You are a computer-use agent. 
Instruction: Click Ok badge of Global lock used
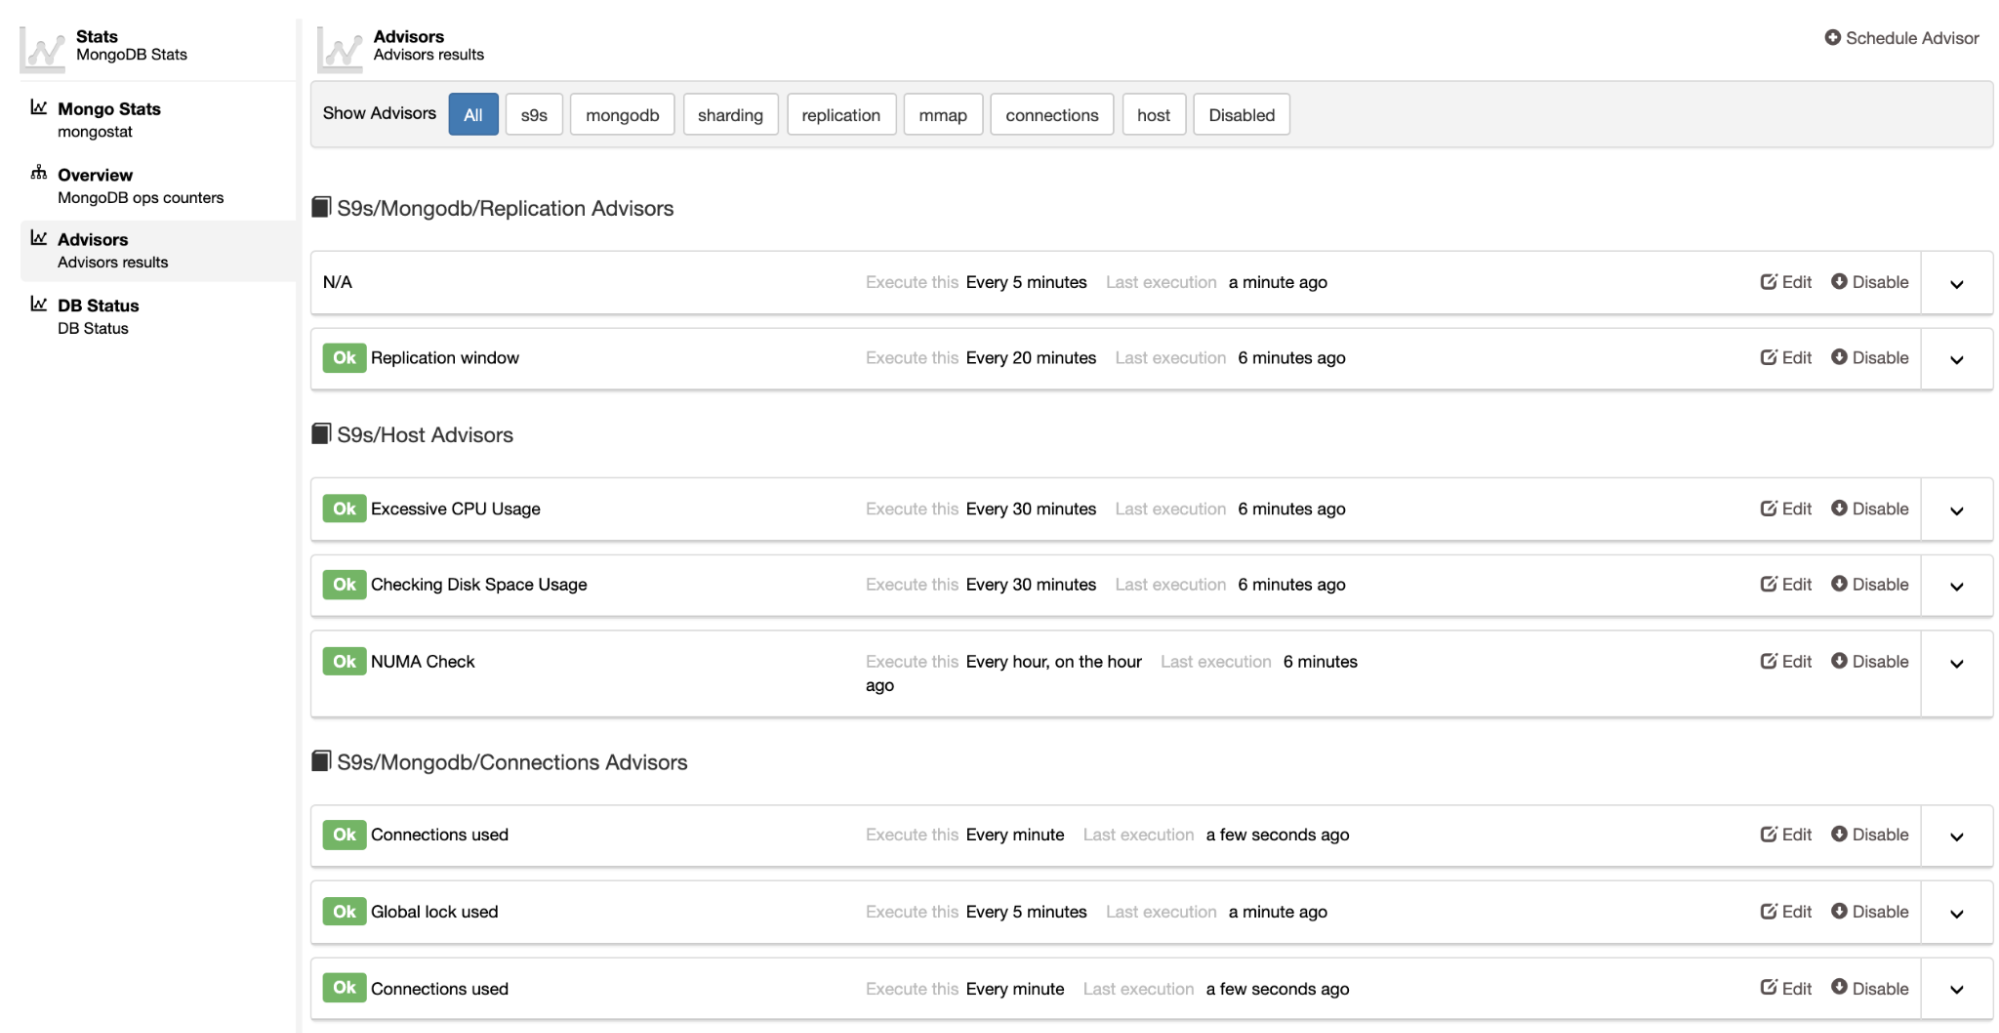344,912
